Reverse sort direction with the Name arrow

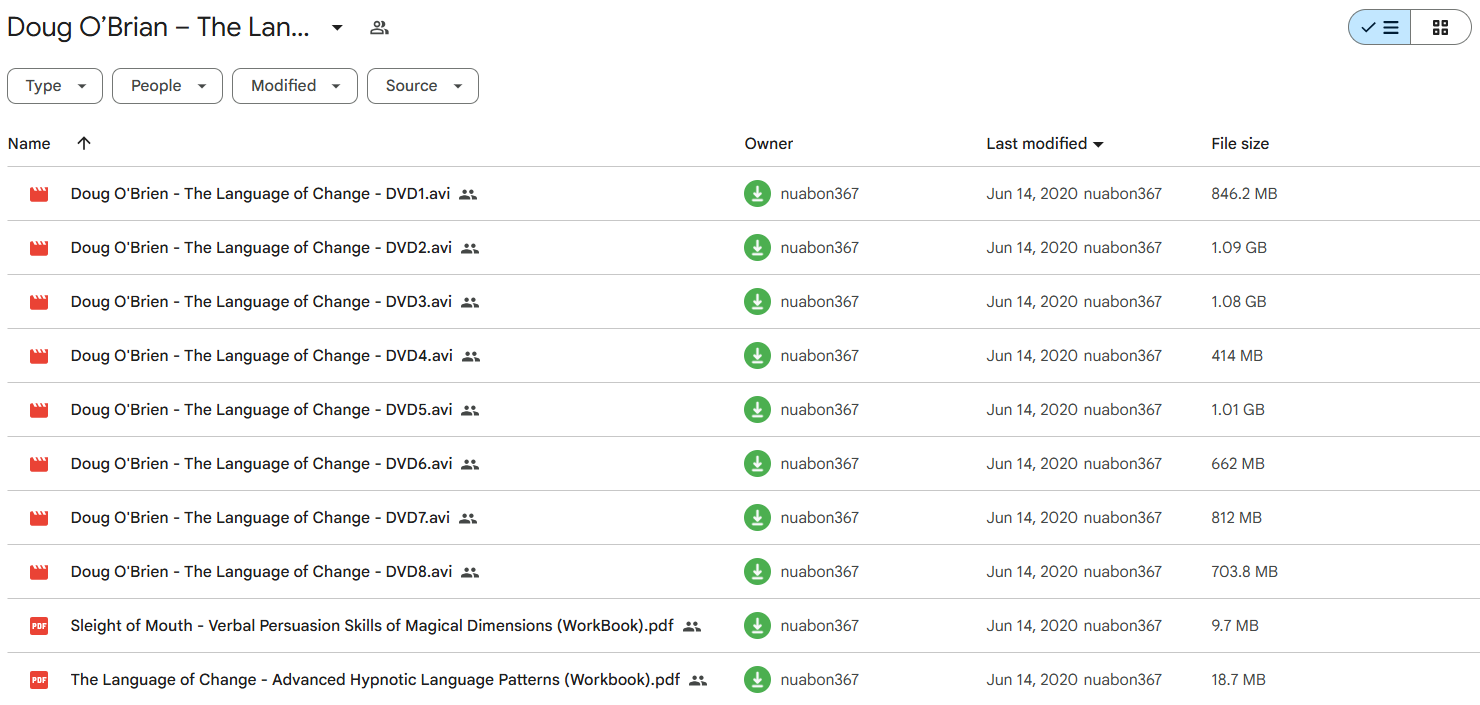click(x=84, y=143)
